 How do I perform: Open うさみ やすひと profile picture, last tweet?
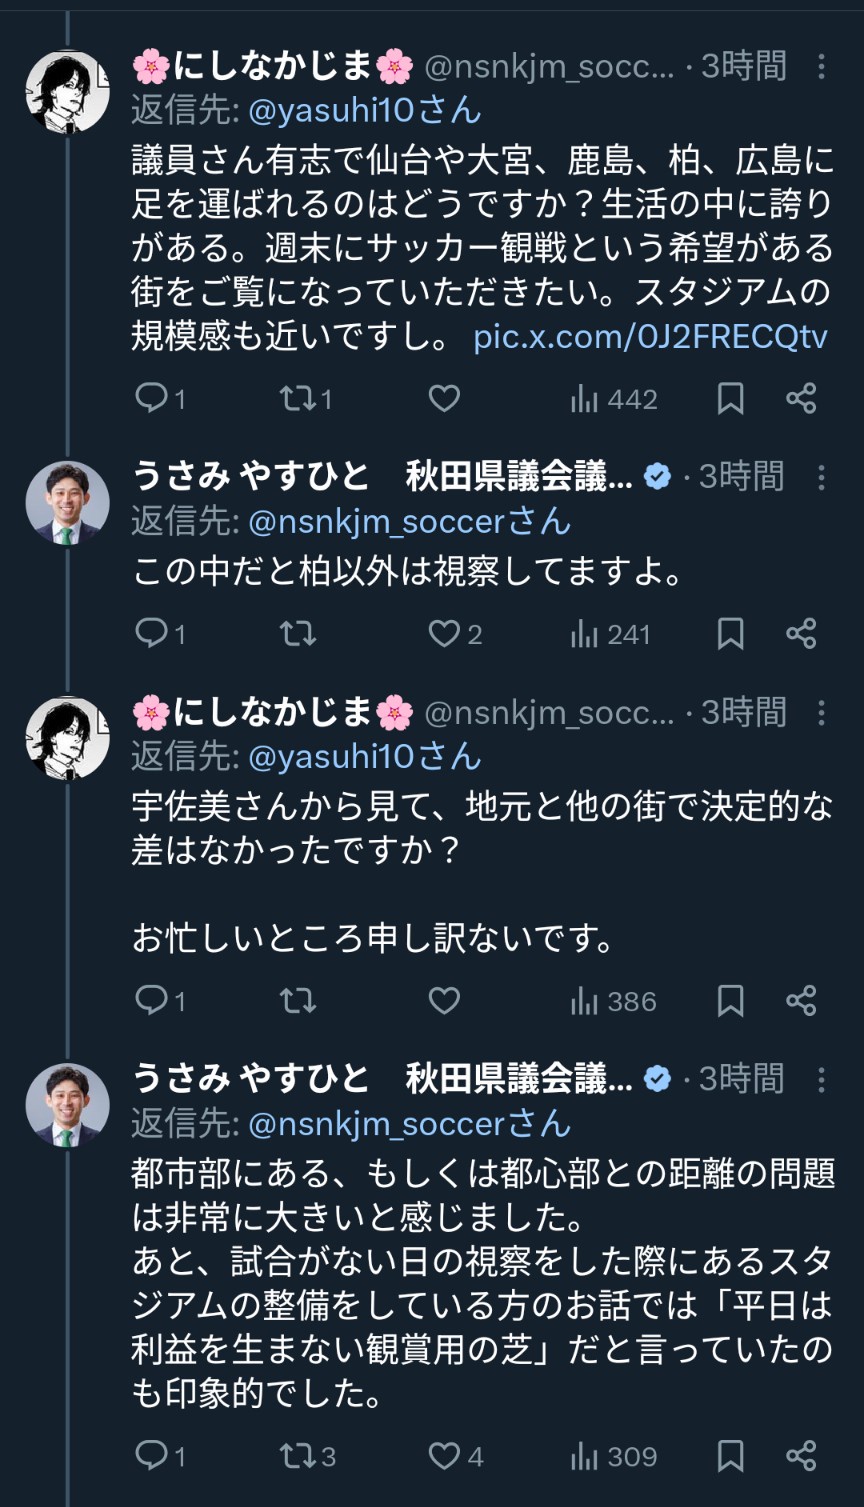click(x=67, y=1105)
